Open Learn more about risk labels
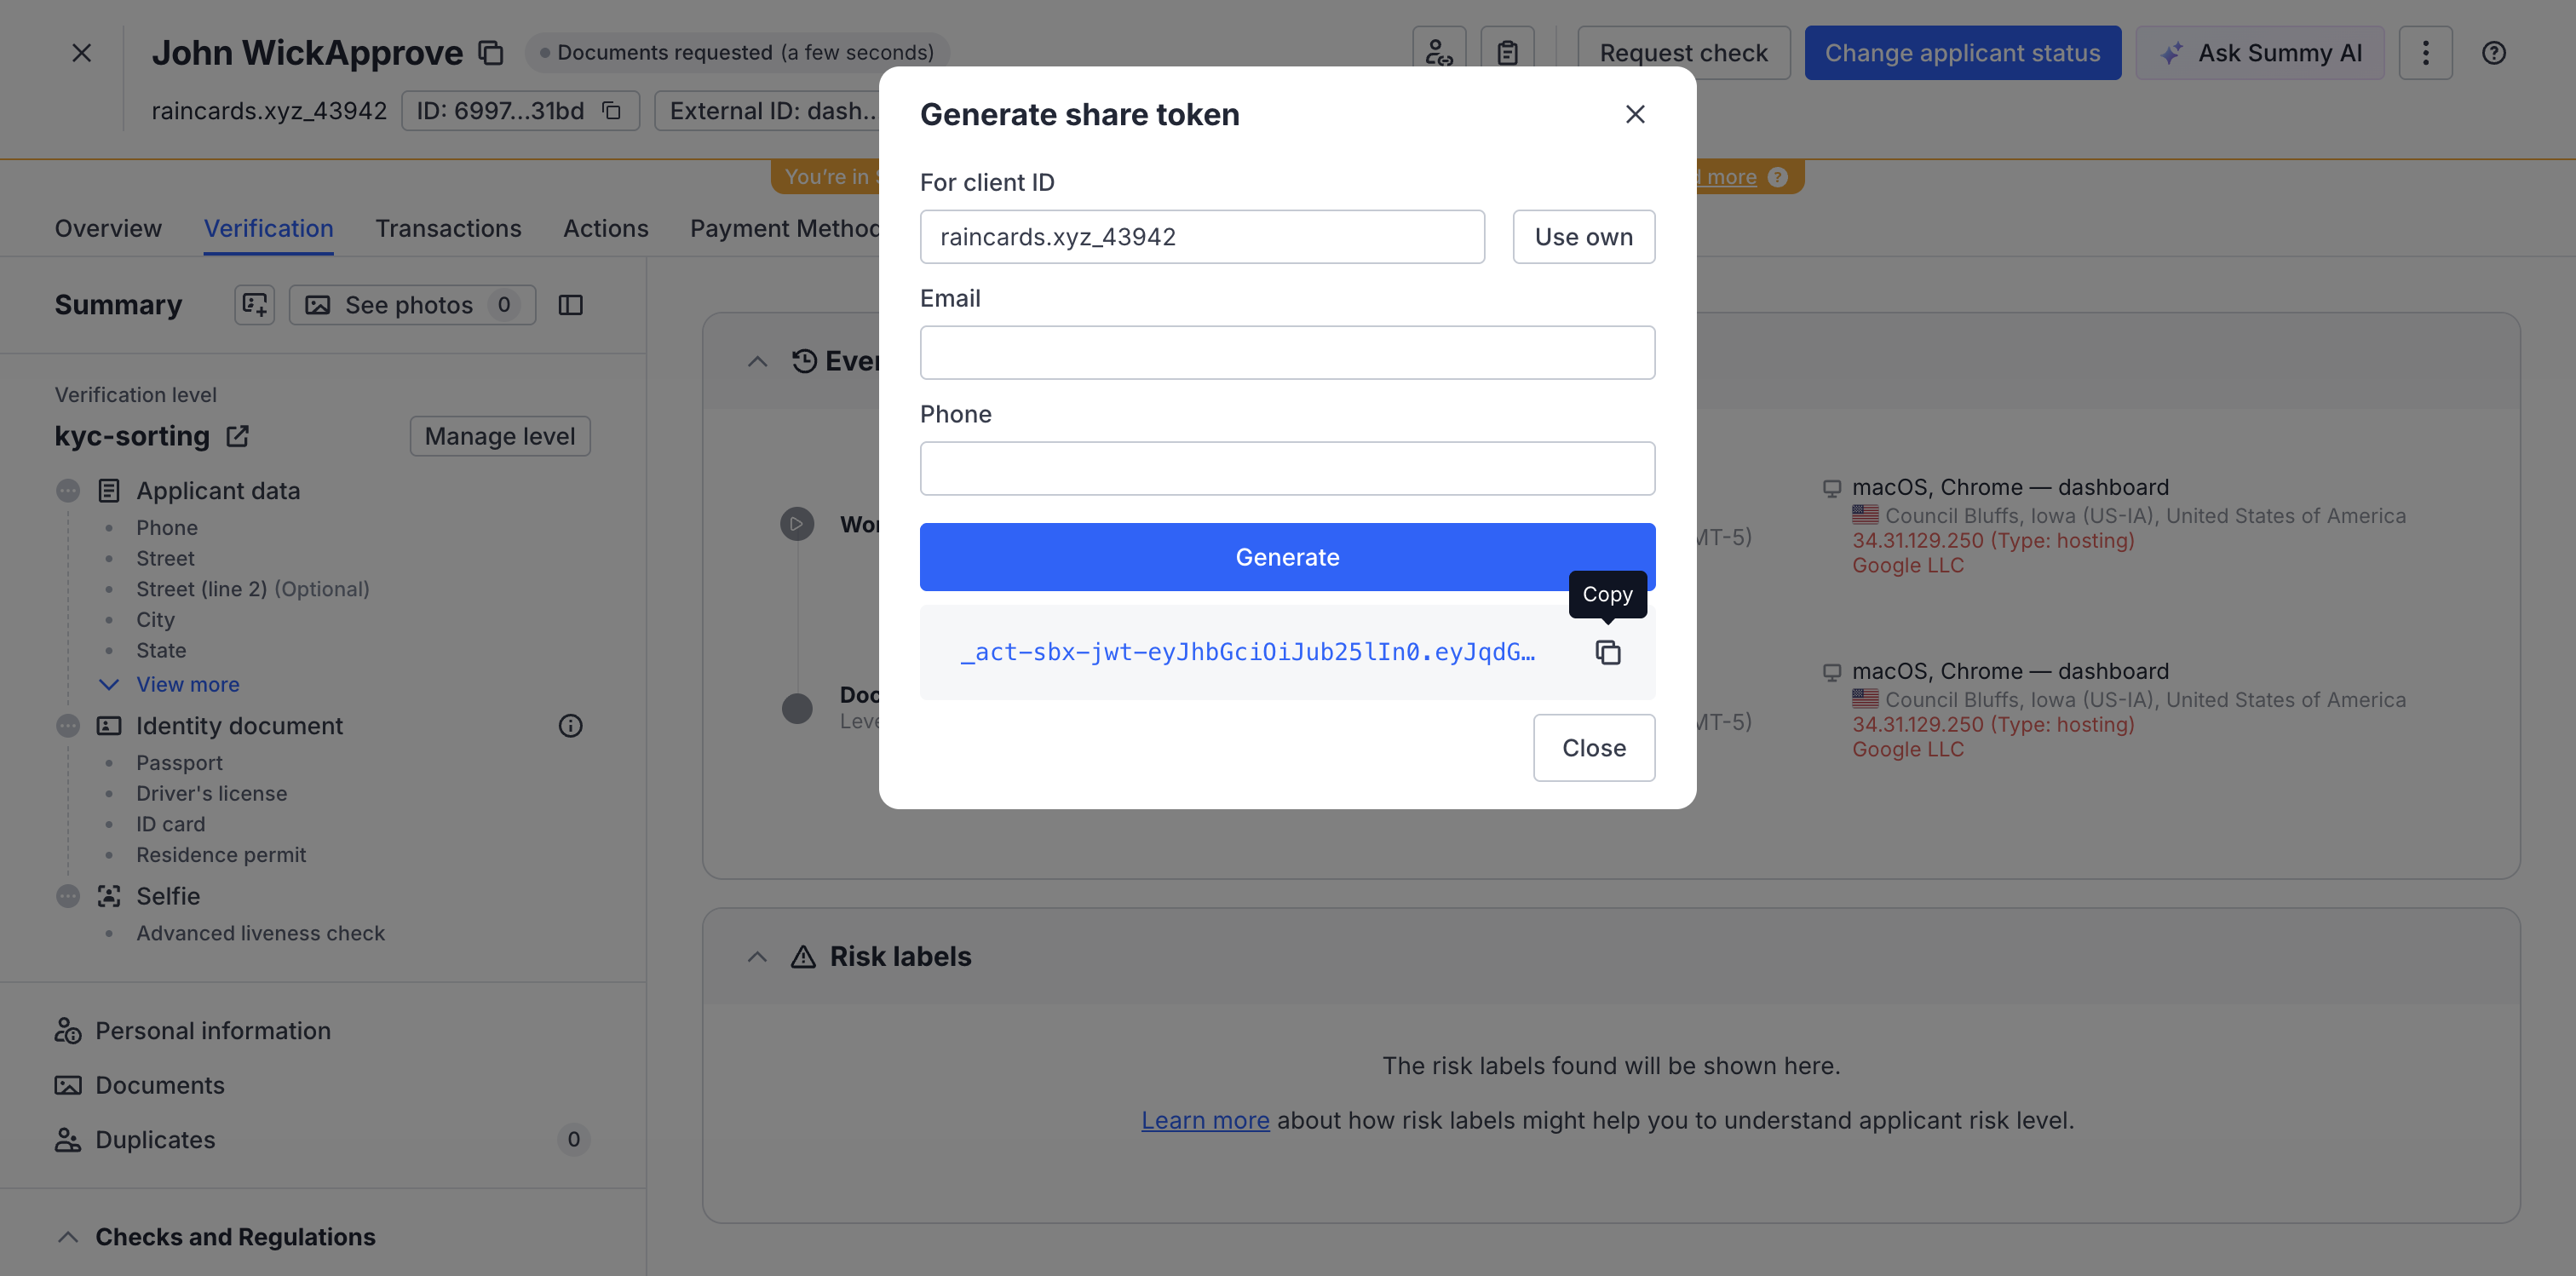The height and width of the screenshot is (1276, 2576). (1205, 1120)
